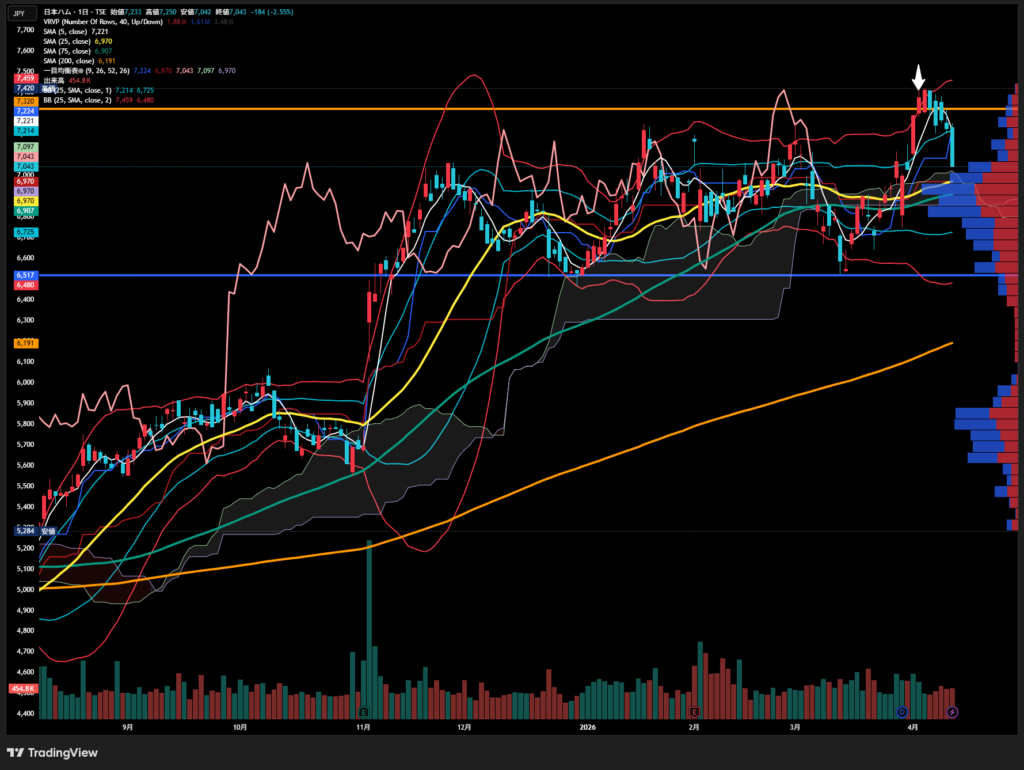Click the purple lightning bolt event icon
Image resolution: width=1024 pixels, height=770 pixels.
pos(952,711)
